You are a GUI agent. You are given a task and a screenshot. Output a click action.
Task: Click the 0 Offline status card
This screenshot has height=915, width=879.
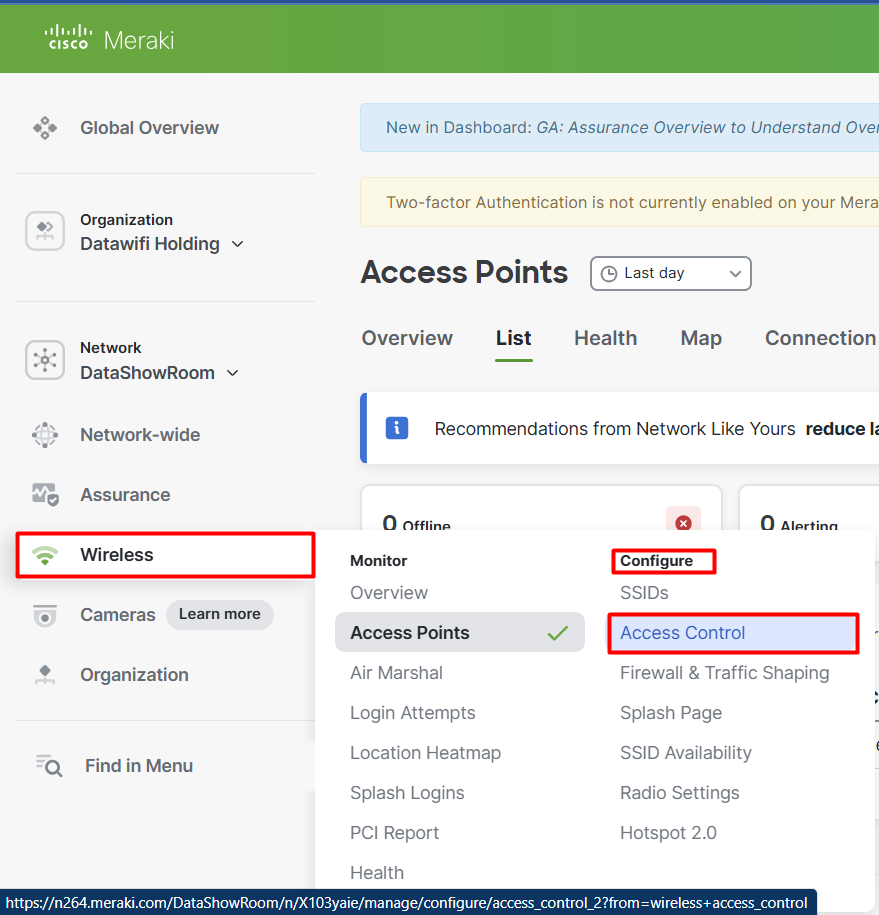pos(541,509)
